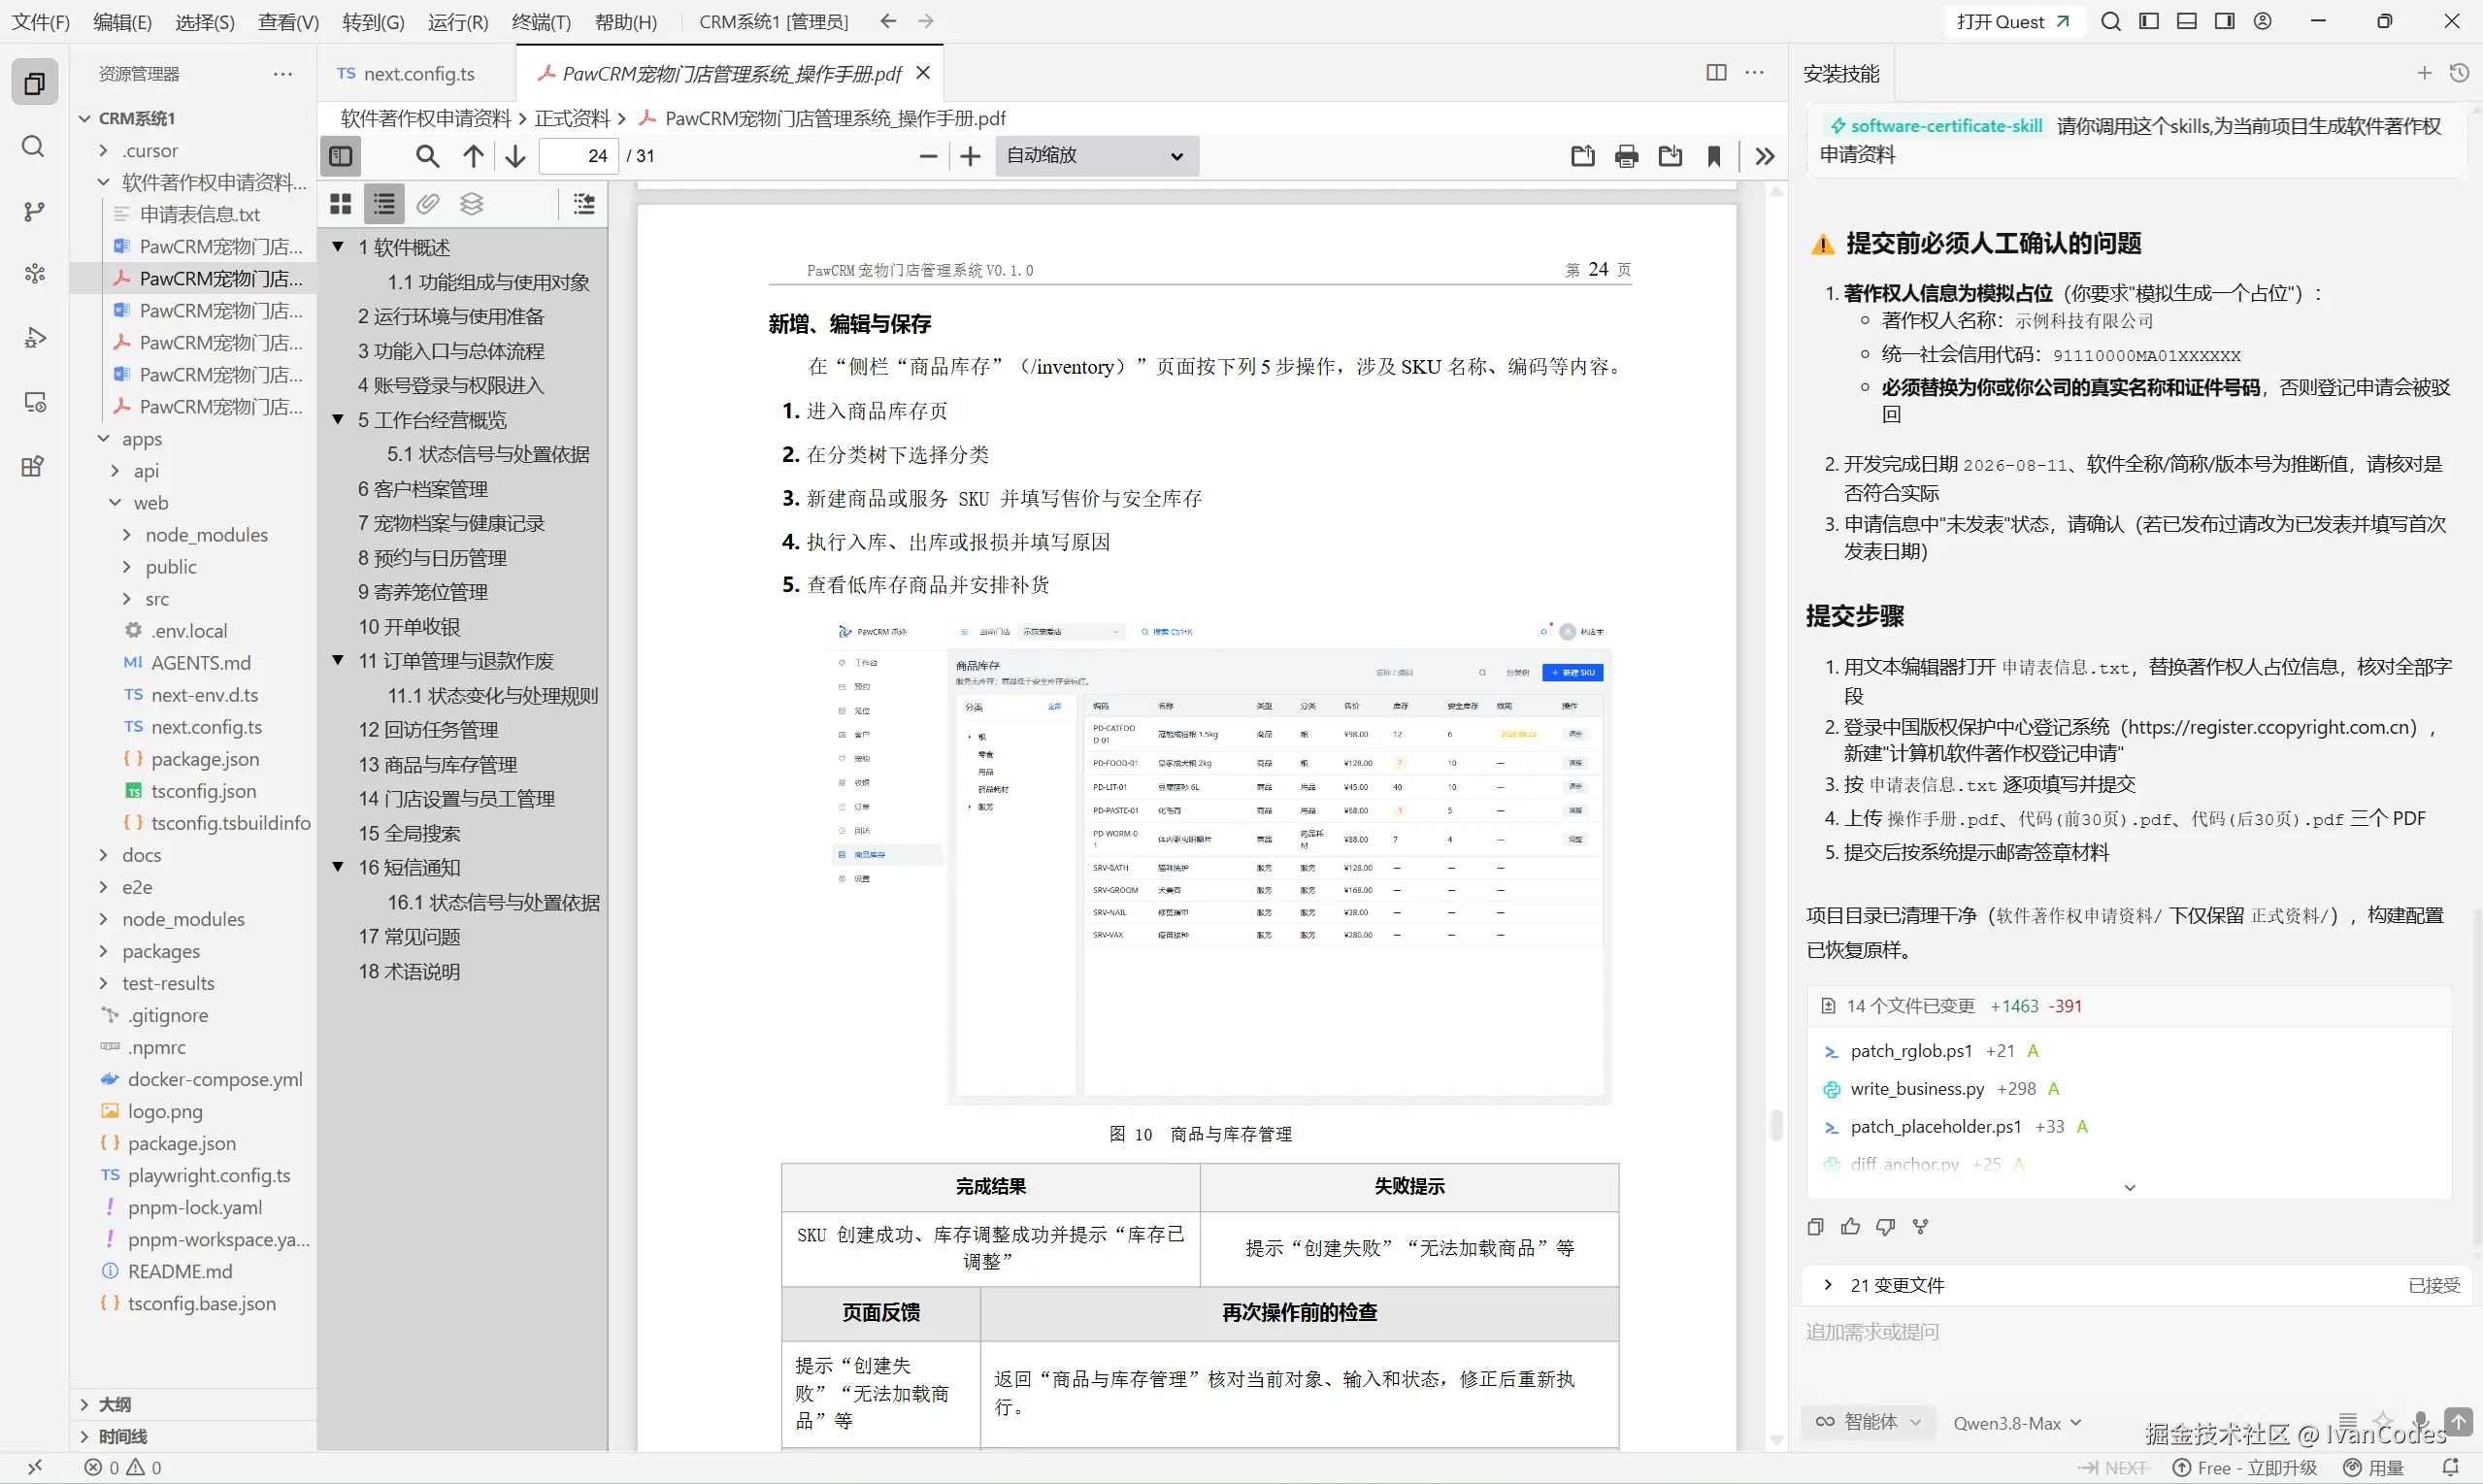Image resolution: width=2483 pixels, height=1484 pixels.
Task: Expand the 21 变更文件 section
Action: [1828, 1285]
